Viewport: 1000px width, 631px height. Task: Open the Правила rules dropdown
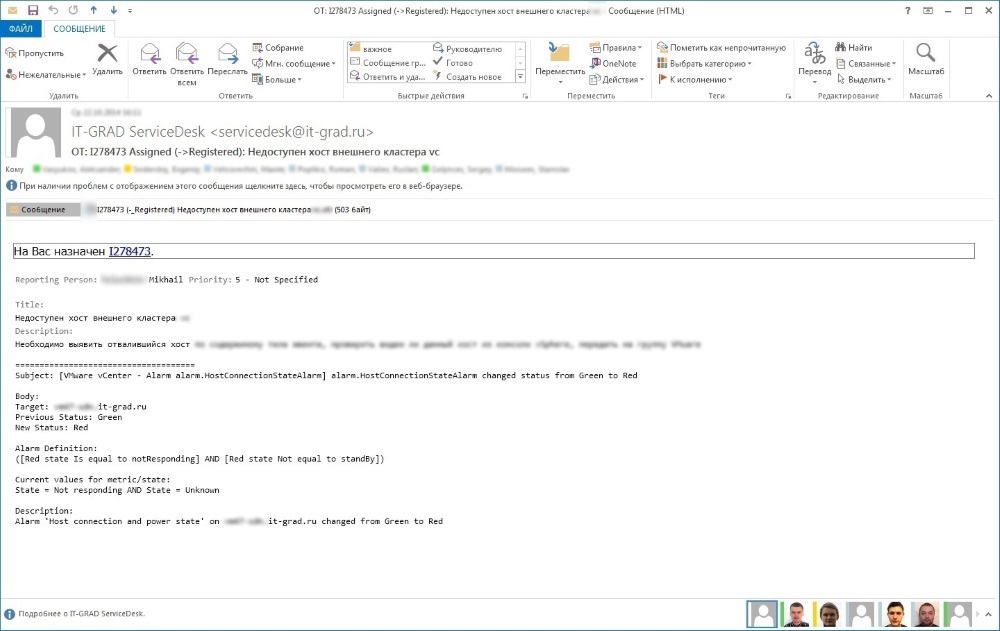[617, 47]
